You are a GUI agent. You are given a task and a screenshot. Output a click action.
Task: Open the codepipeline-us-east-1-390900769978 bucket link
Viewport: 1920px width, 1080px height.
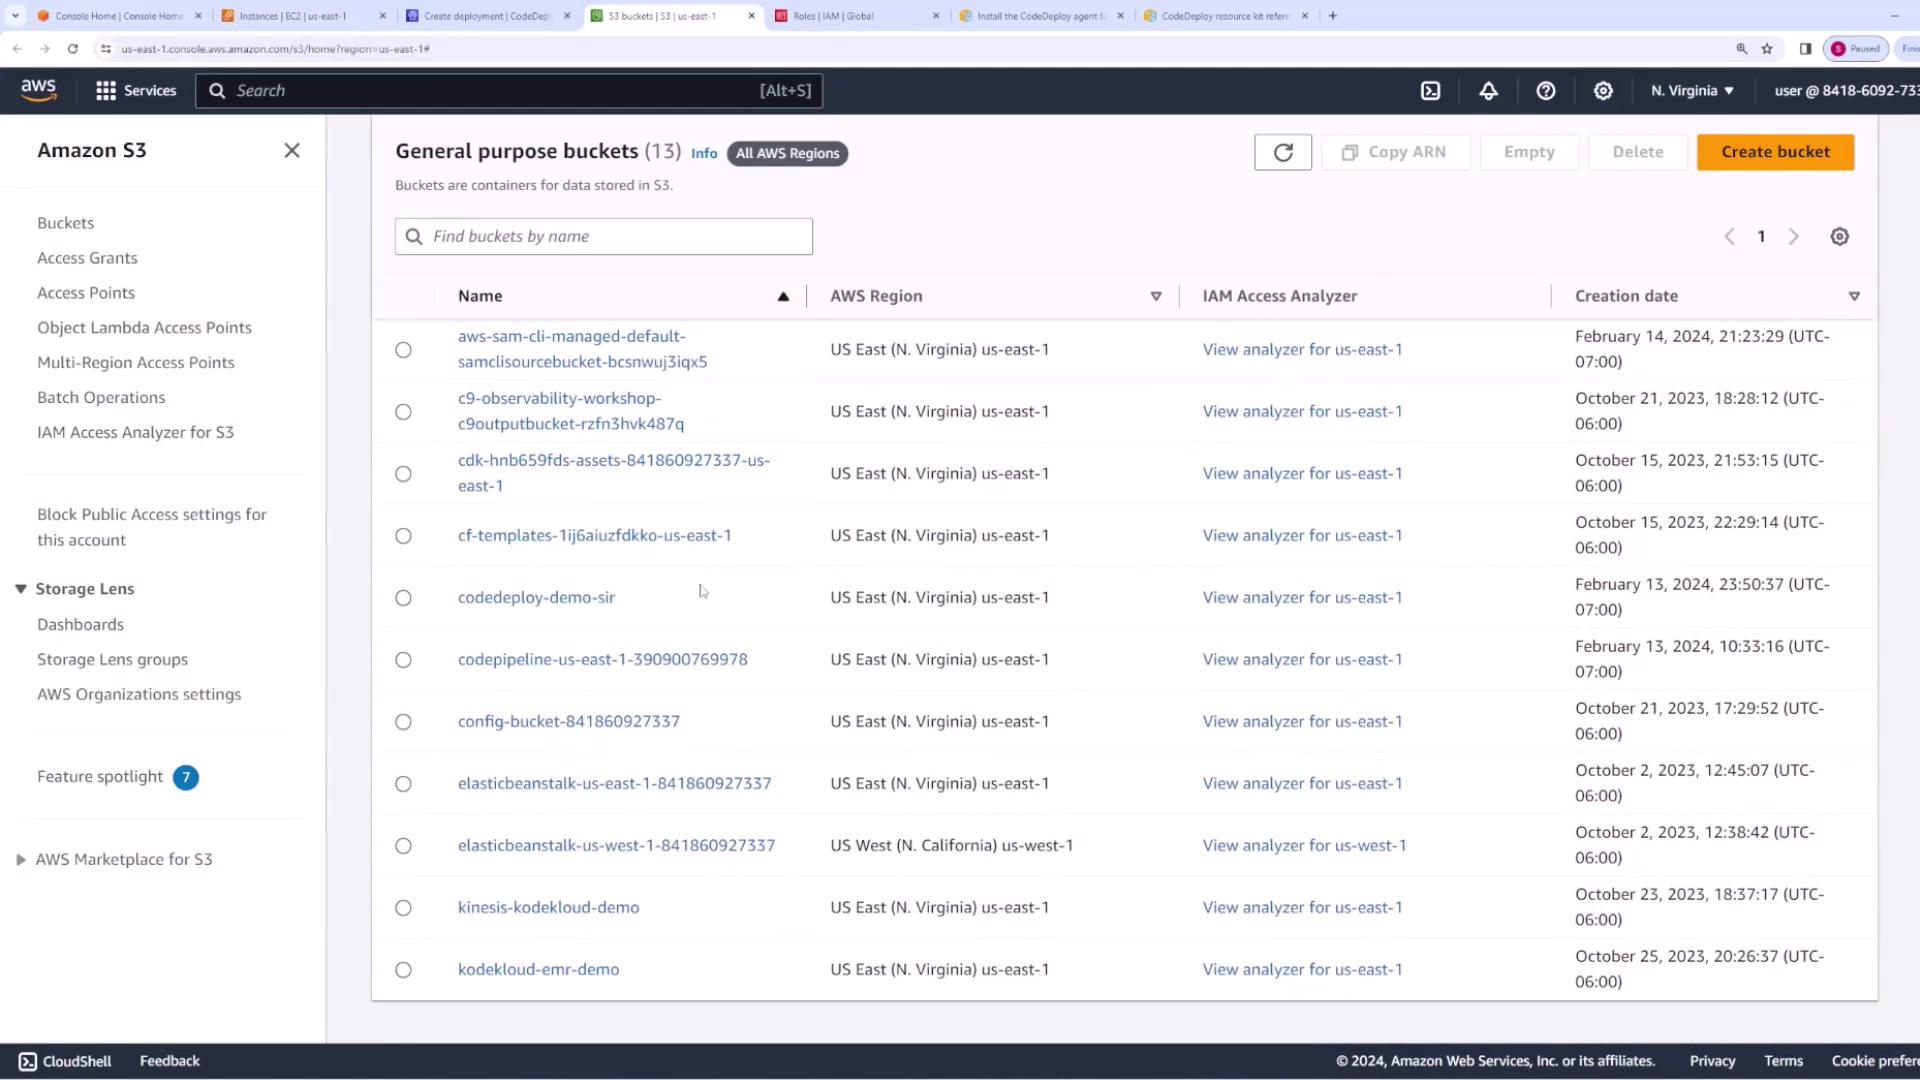pyautogui.click(x=602, y=660)
